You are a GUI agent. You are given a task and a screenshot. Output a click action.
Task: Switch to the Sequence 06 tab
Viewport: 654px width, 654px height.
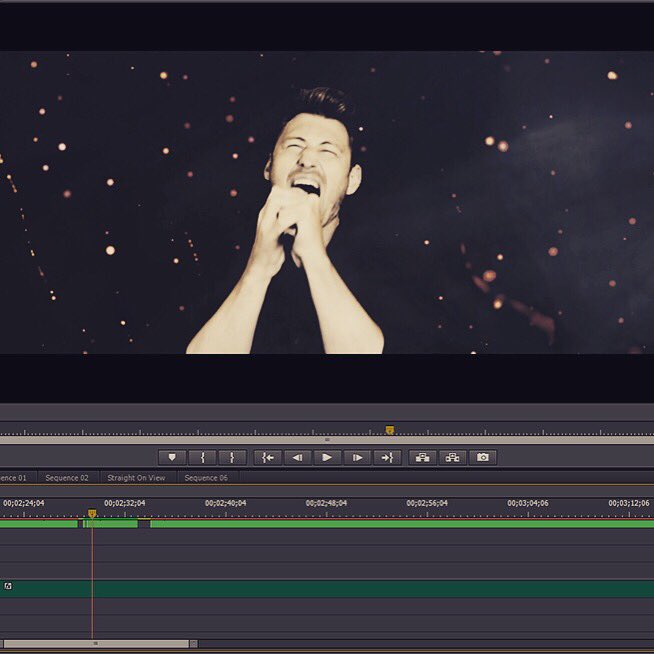206,478
